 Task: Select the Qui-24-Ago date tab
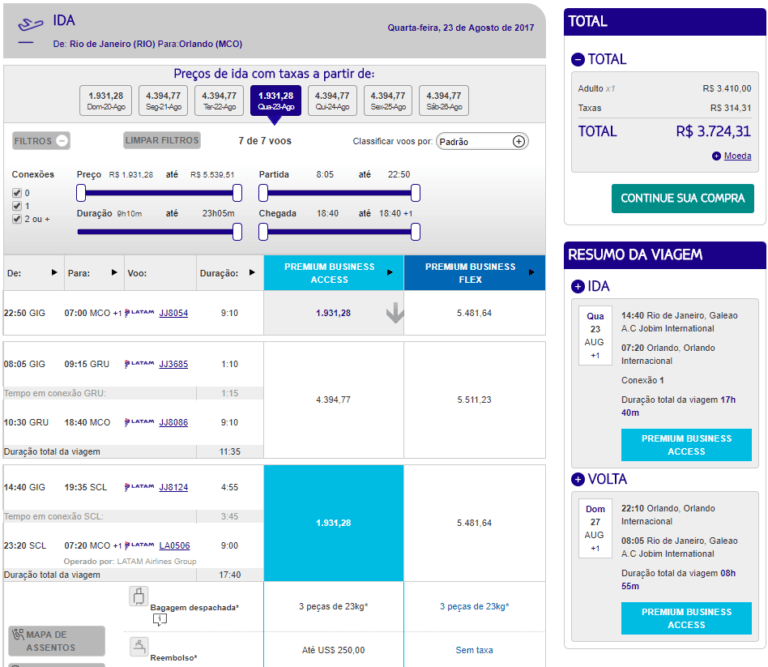[x=331, y=100]
